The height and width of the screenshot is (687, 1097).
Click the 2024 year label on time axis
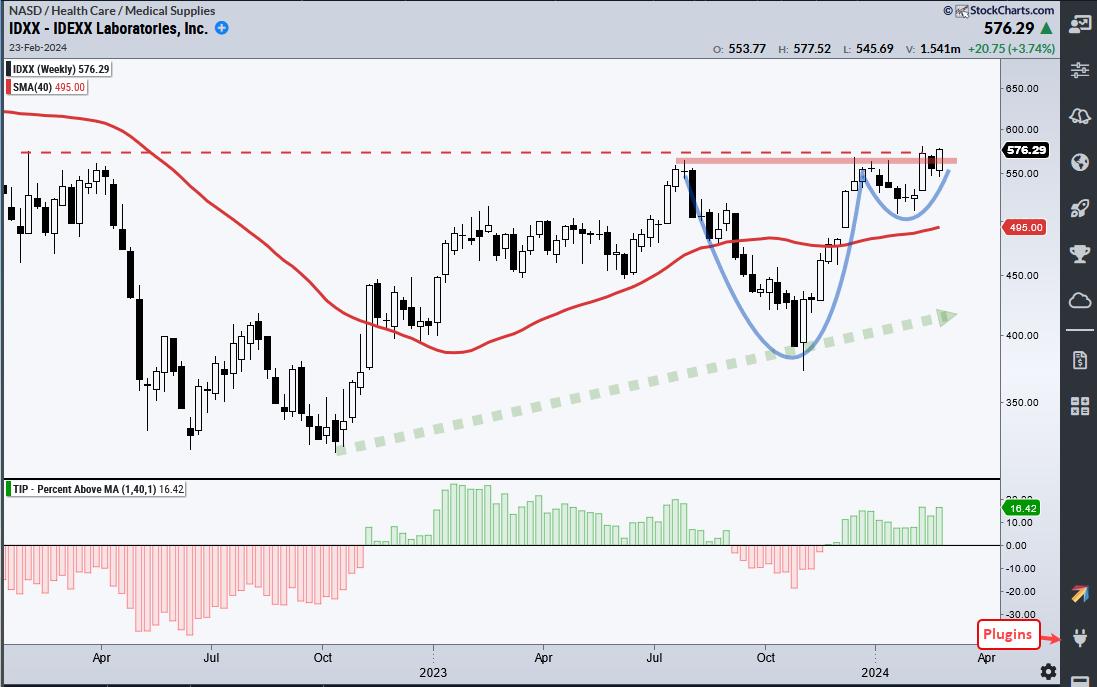tap(875, 673)
